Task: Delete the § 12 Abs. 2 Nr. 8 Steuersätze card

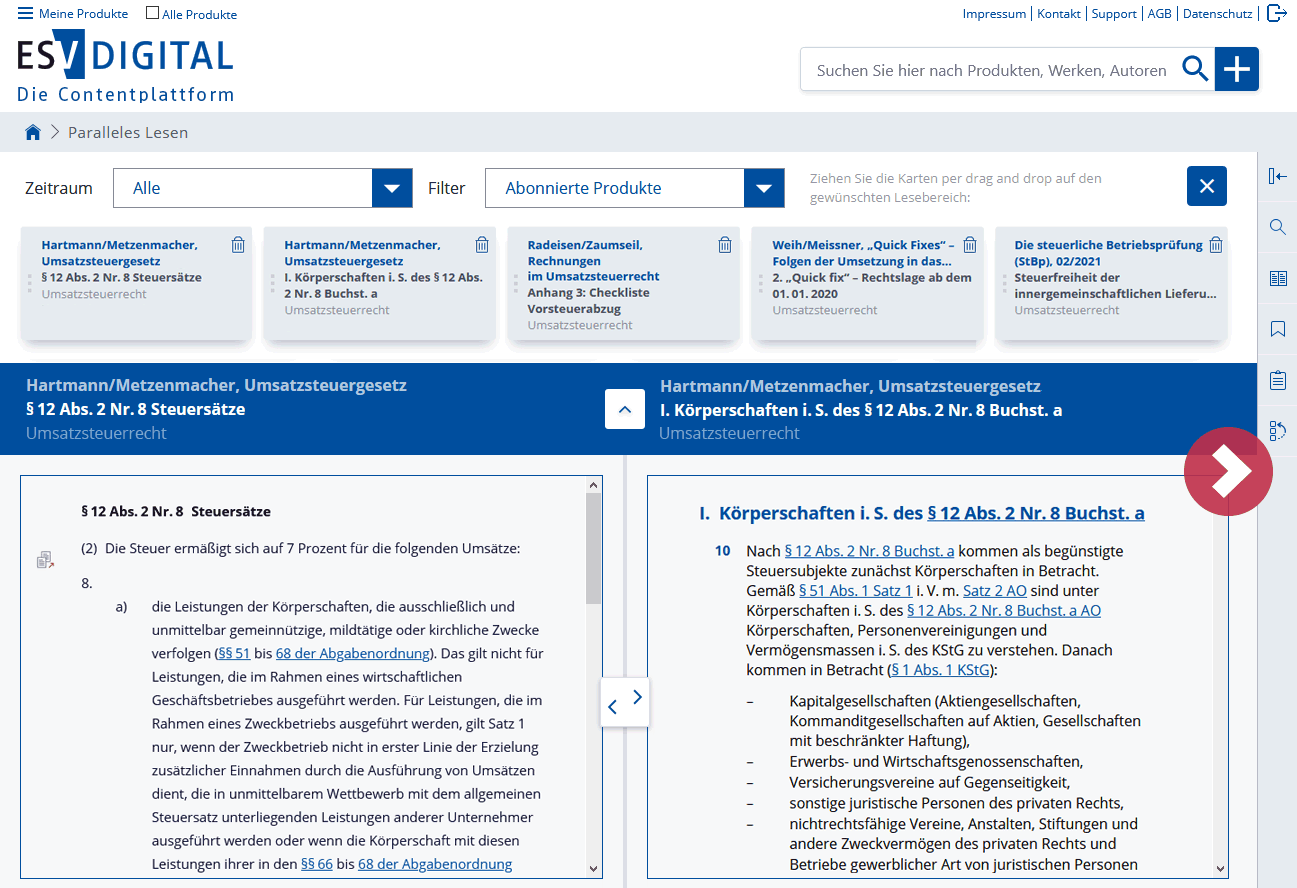Action: (x=238, y=245)
